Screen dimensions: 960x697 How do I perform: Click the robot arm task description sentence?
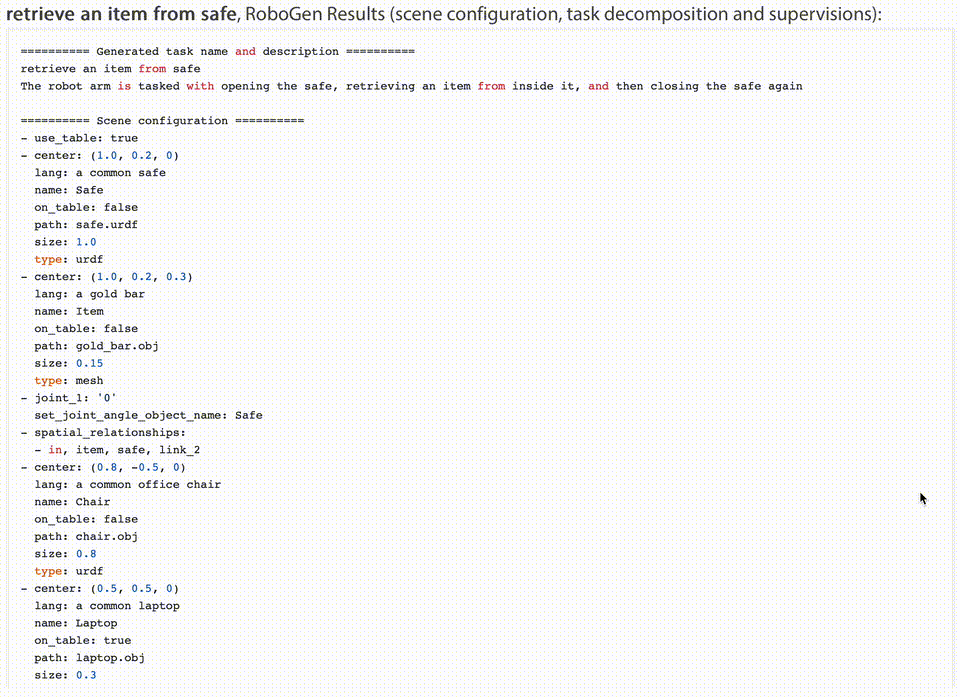(410, 86)
